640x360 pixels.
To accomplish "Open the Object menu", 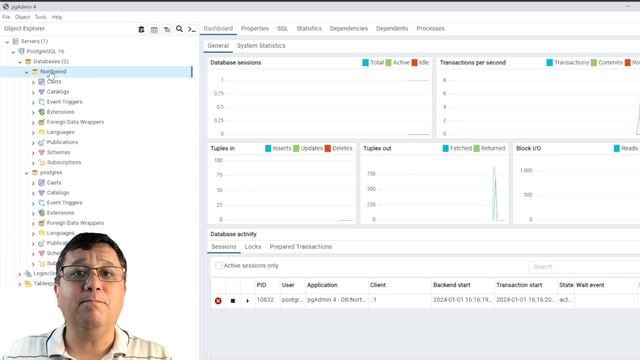I will click(22, 17).
